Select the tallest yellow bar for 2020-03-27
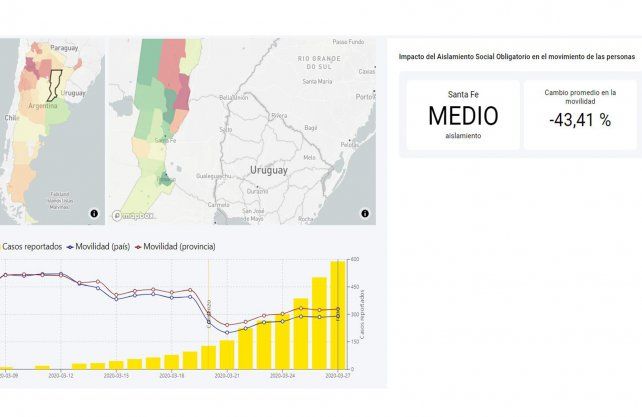 [338, 315]
